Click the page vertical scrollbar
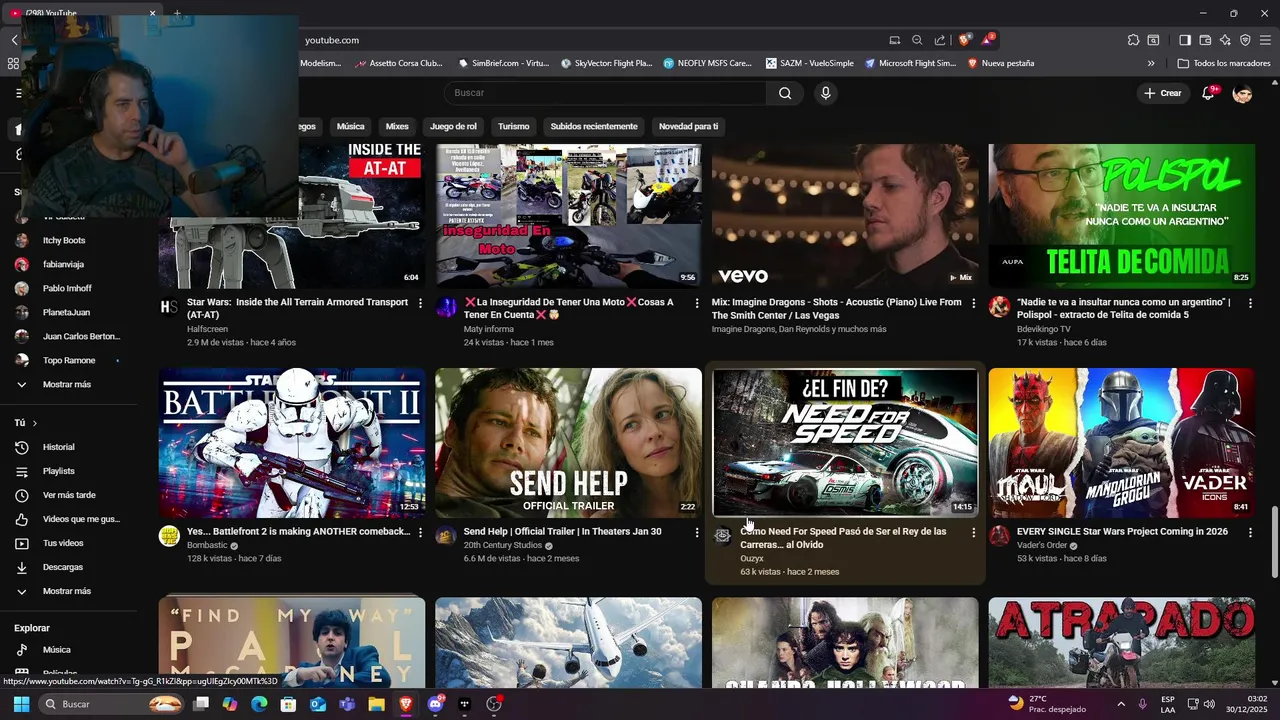Screen dimensions: 1280x720 tap(1274, 541)
